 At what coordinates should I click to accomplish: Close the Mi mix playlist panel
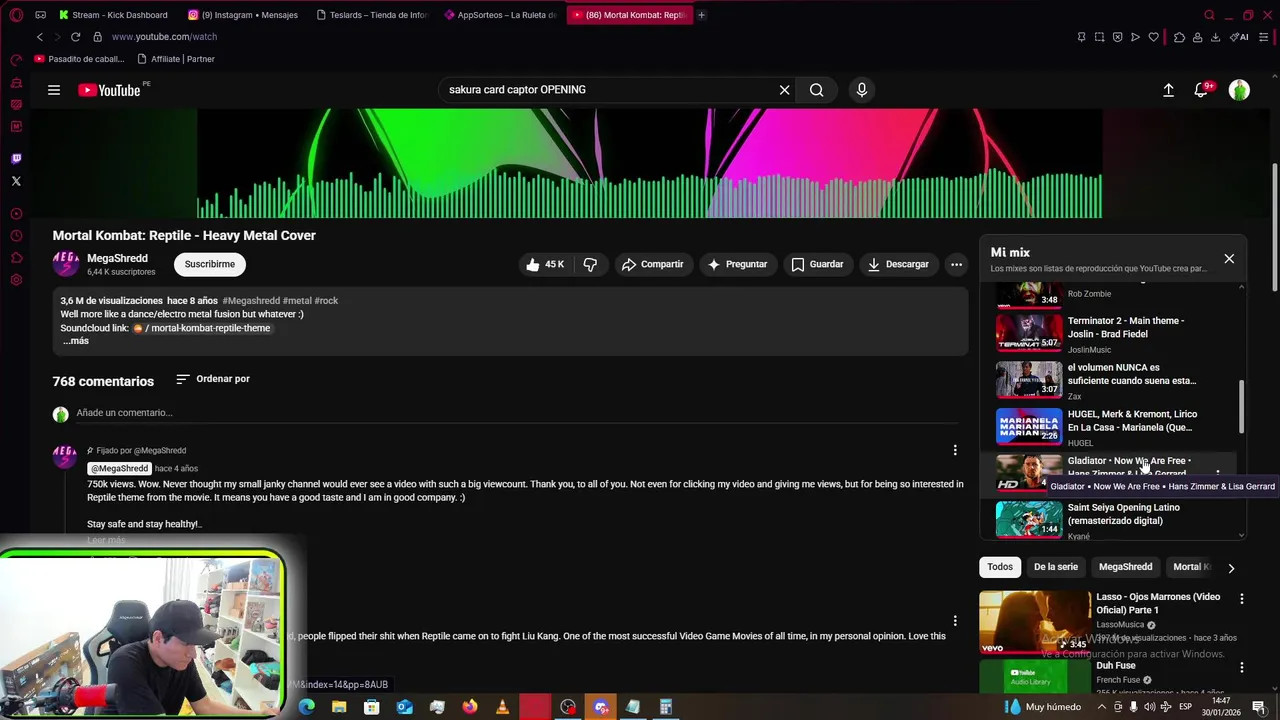point(1229,259)
